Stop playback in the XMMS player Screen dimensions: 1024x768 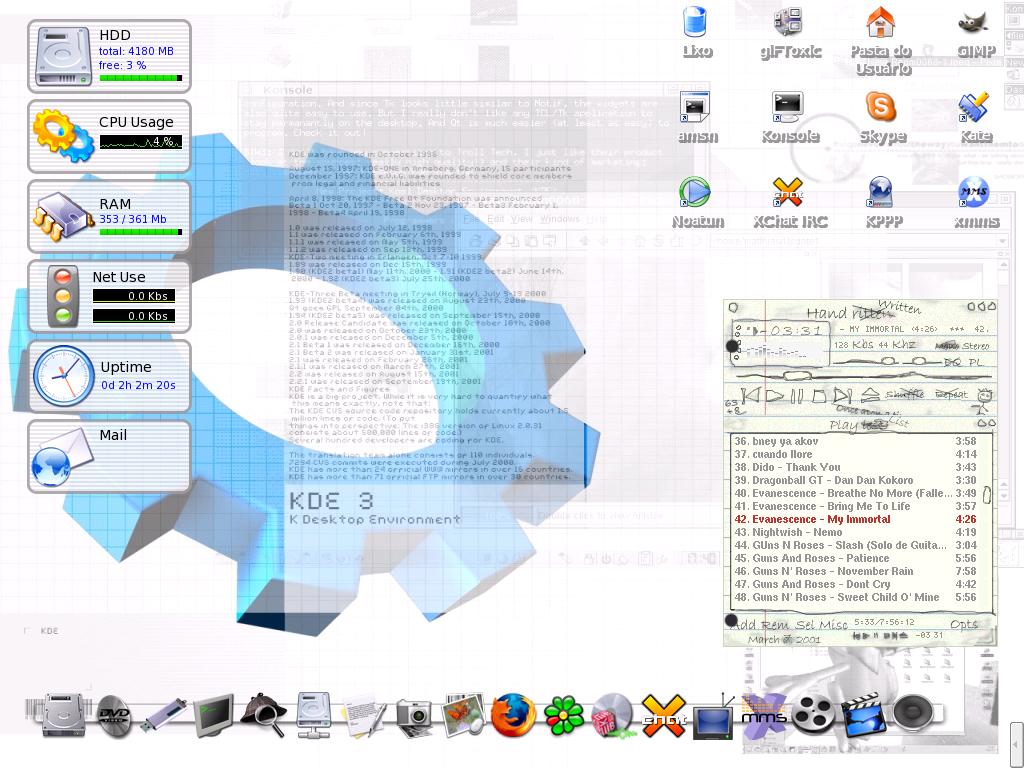(x=819, y=396)
